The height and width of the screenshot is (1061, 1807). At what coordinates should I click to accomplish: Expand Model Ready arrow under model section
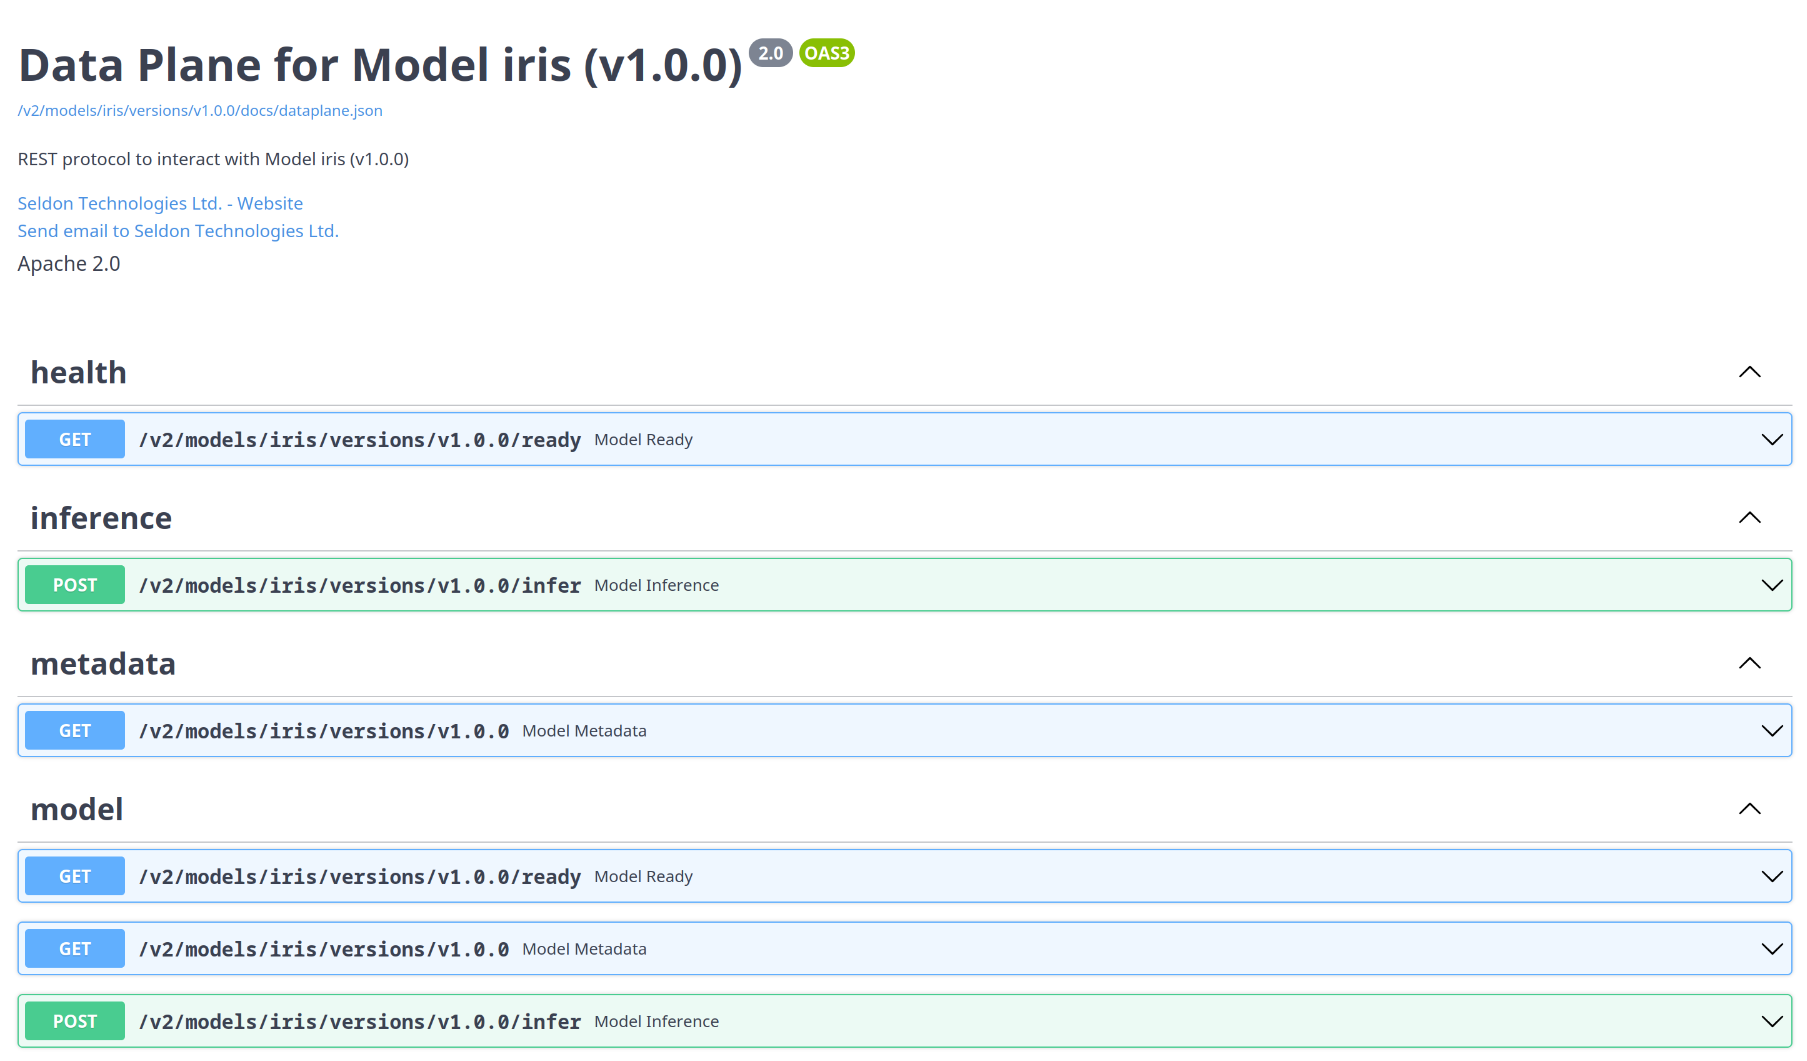click(x=1772, y=877)
